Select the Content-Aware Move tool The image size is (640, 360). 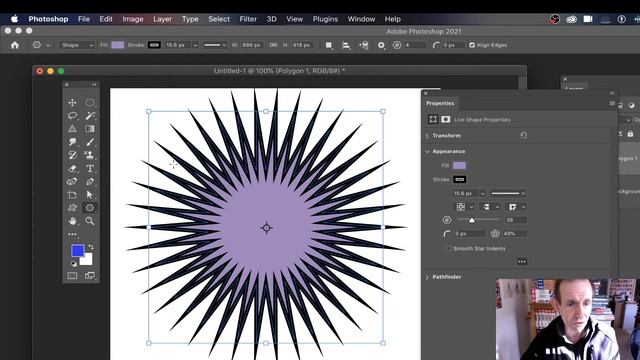(73, 181)
